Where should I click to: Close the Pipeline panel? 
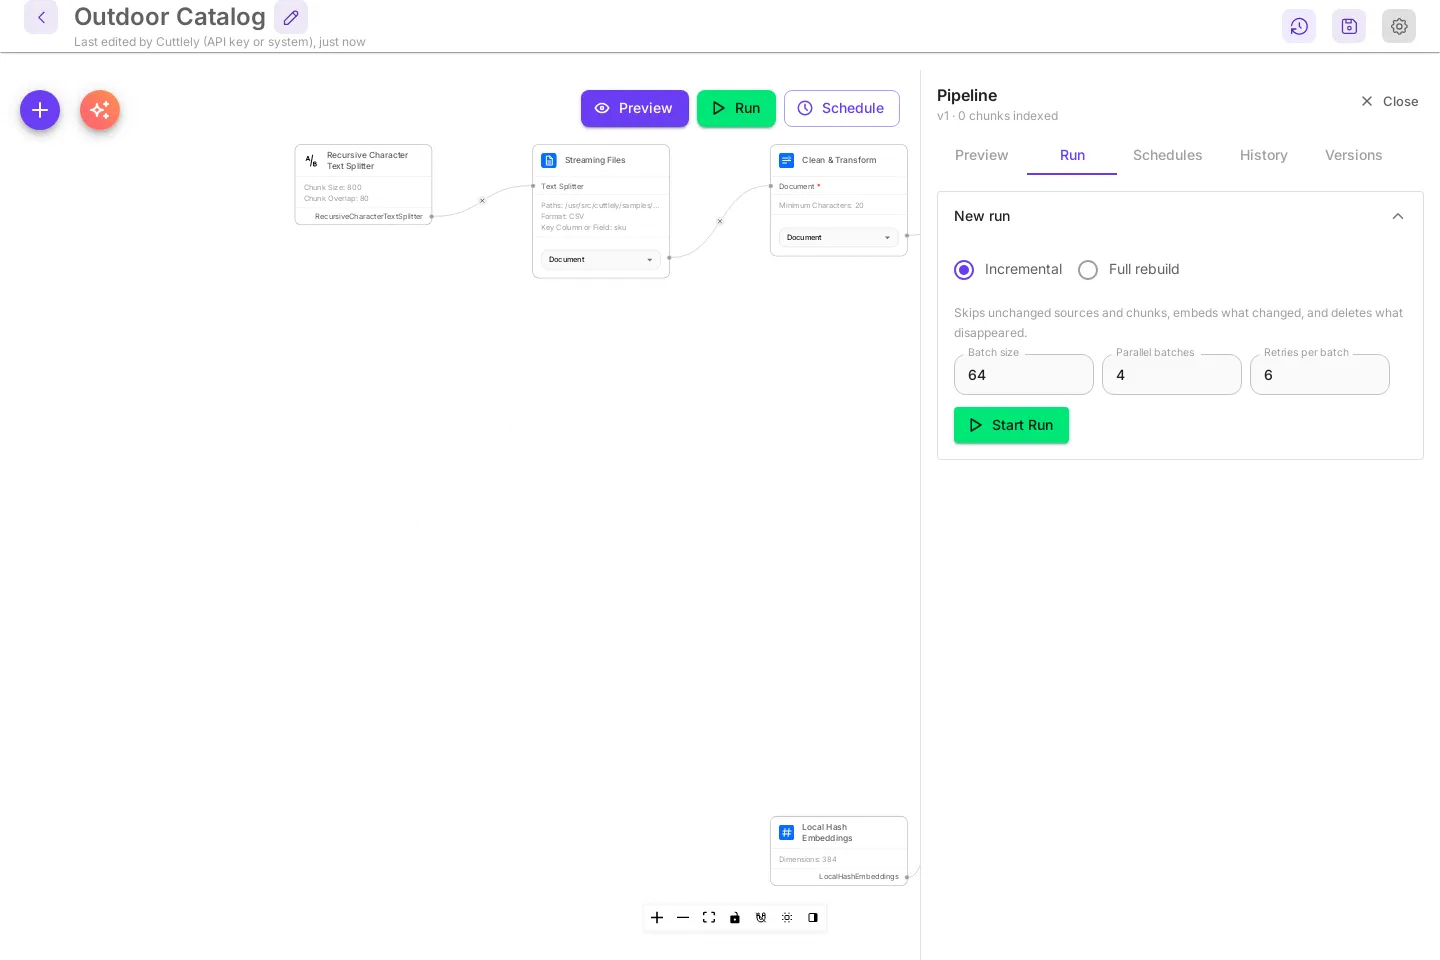click(1389, 101)
